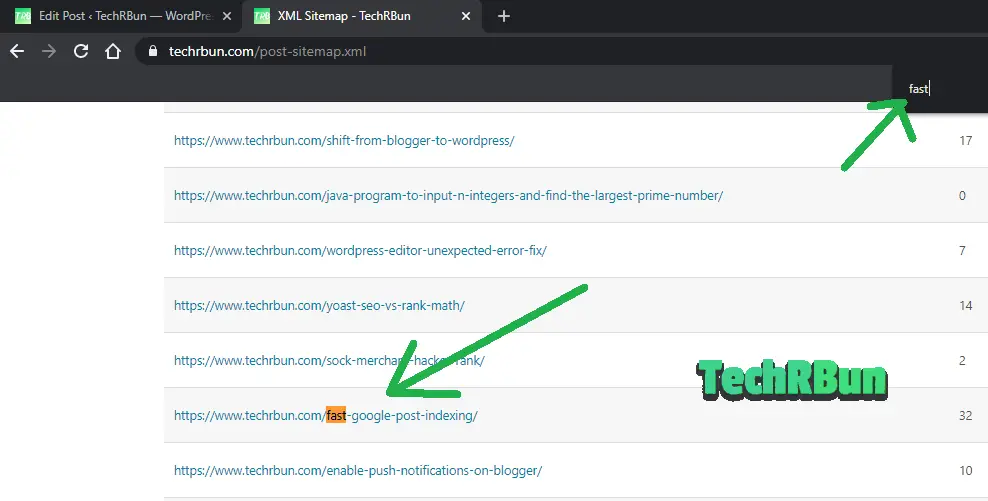Click the count 14 in yoast-seo row
988x501 pixels.
pos(965,306)
